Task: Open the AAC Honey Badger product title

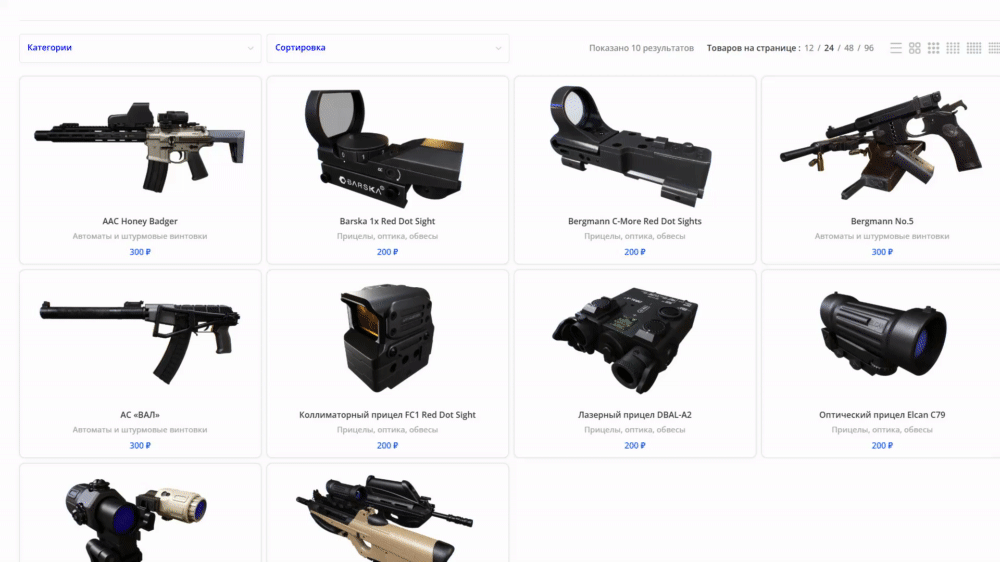Action: coord(140,221)
